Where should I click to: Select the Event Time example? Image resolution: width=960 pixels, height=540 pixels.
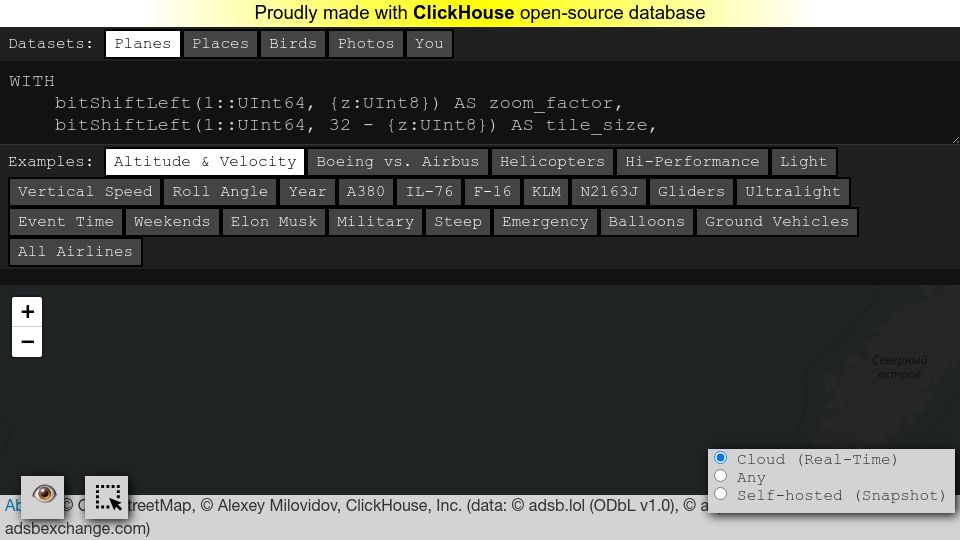(66, 222)
